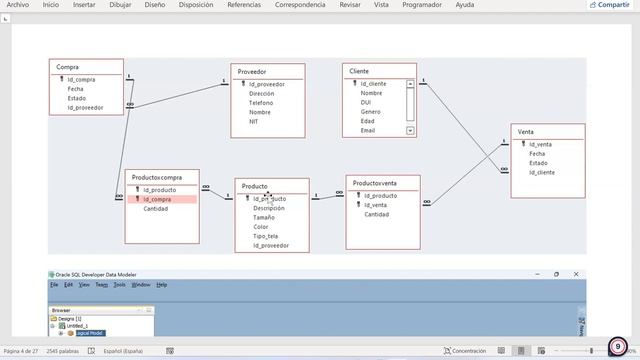Click the key icon of Id_producto in Productoxcompra
The width and height of the screenshot is (640, 360).
point(138,190)
